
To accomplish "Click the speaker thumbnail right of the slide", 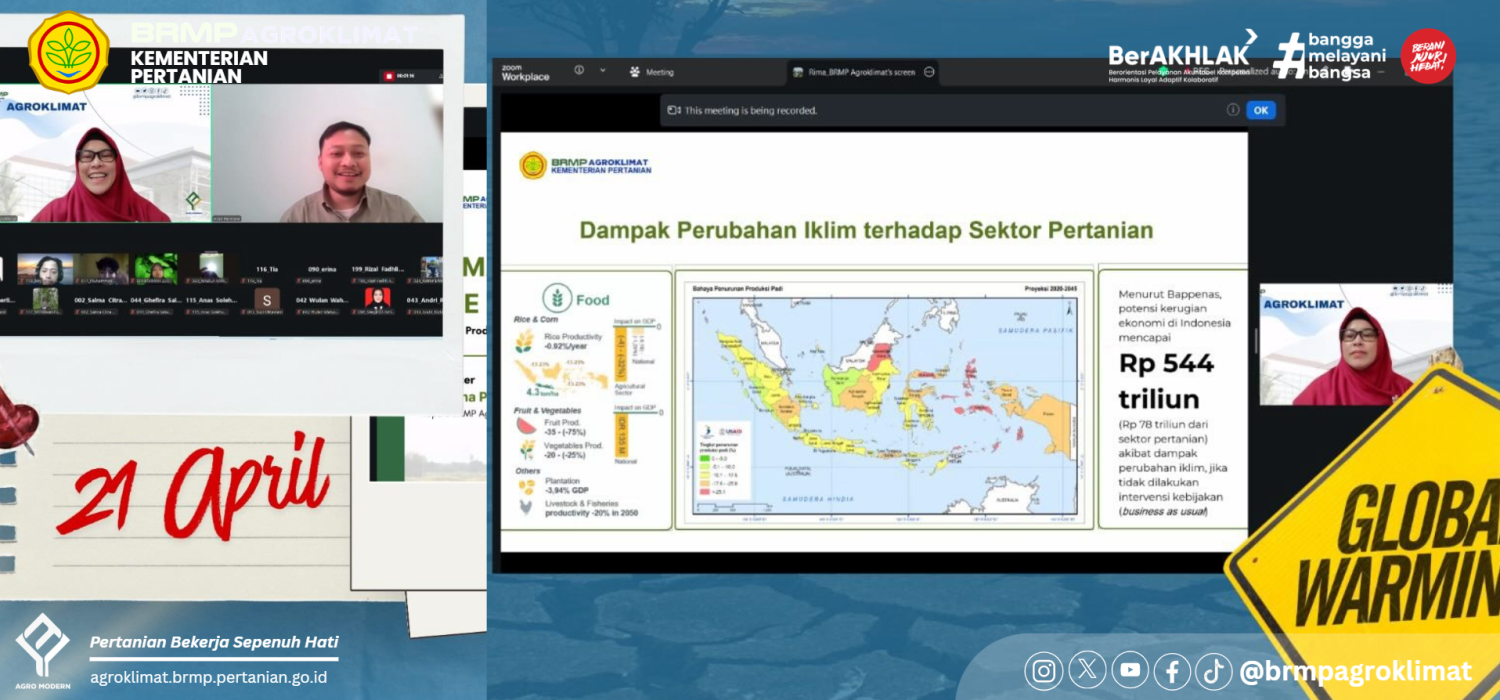I will [1356, 343].
